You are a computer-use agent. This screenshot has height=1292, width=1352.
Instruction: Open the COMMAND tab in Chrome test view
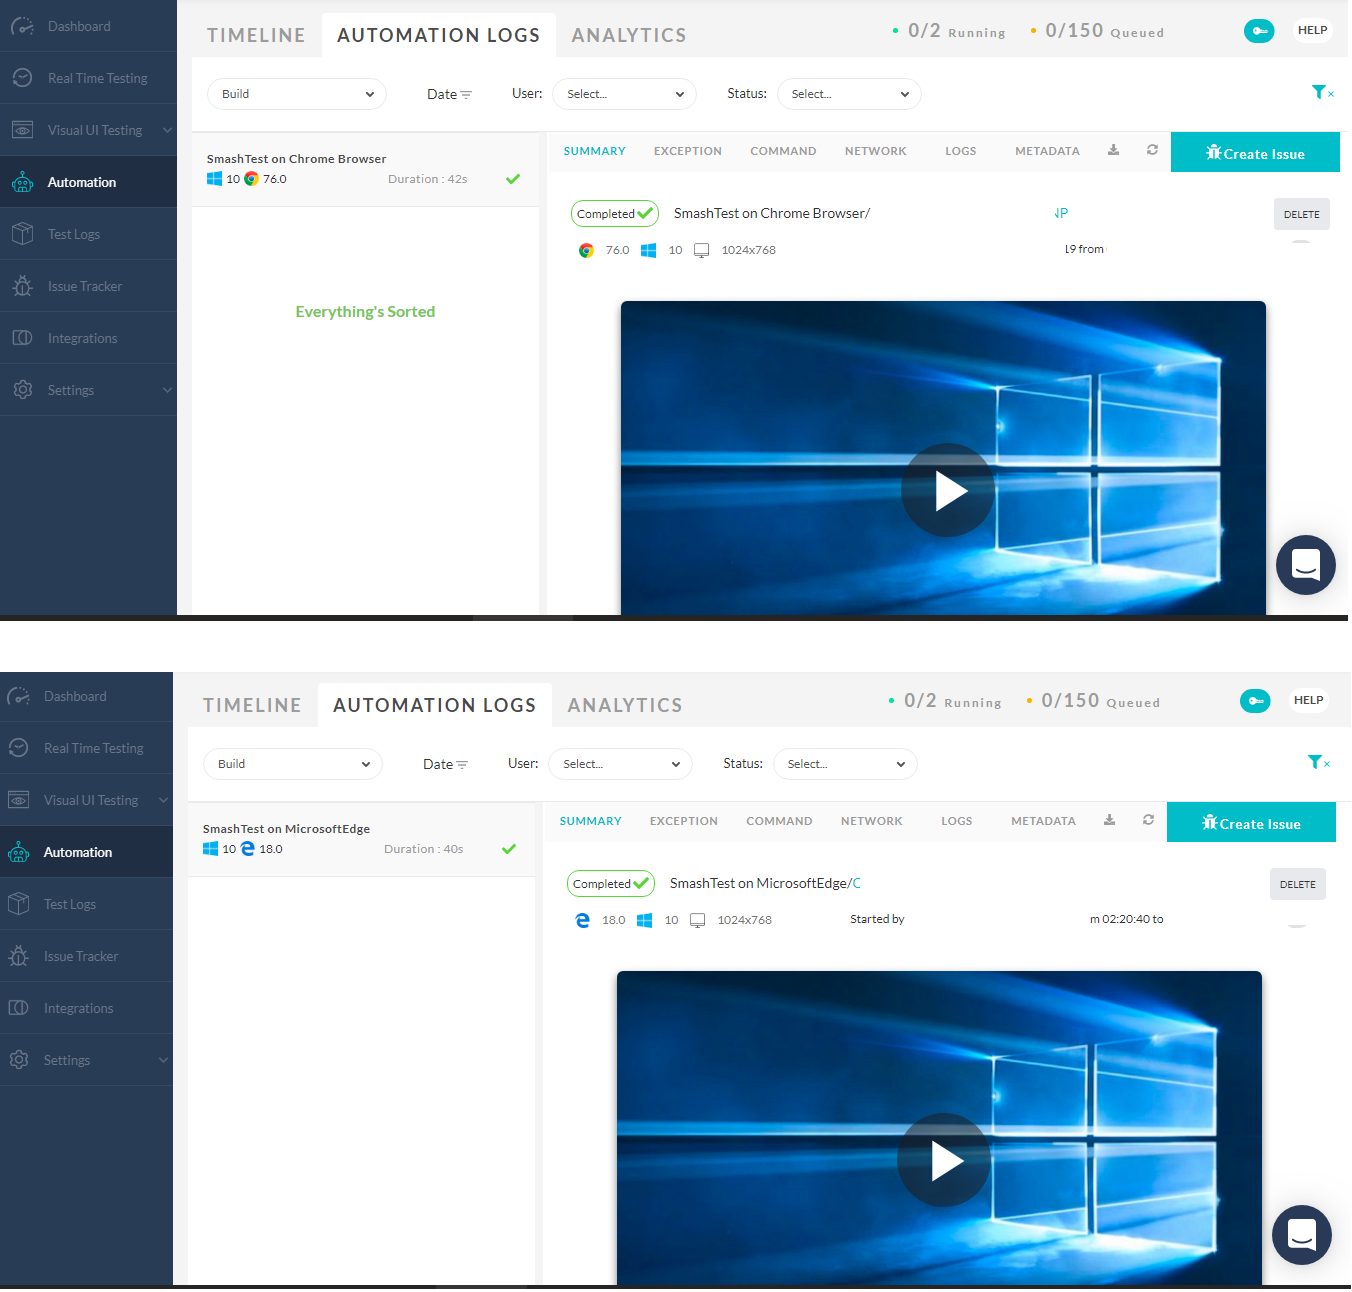(x=783, y=151)
